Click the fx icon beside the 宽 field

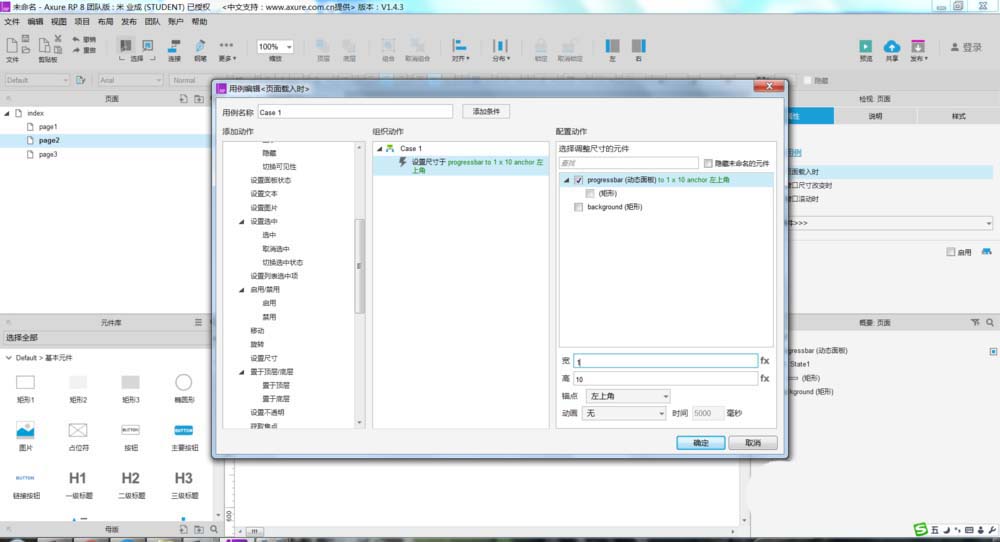pyautogui.click(x=765, y=361)
